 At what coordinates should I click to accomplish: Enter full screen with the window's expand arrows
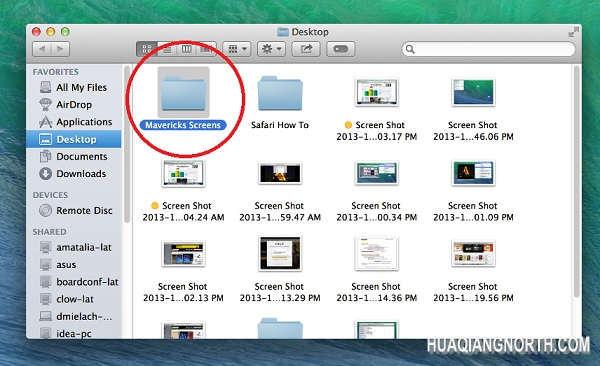pos(573,32)
